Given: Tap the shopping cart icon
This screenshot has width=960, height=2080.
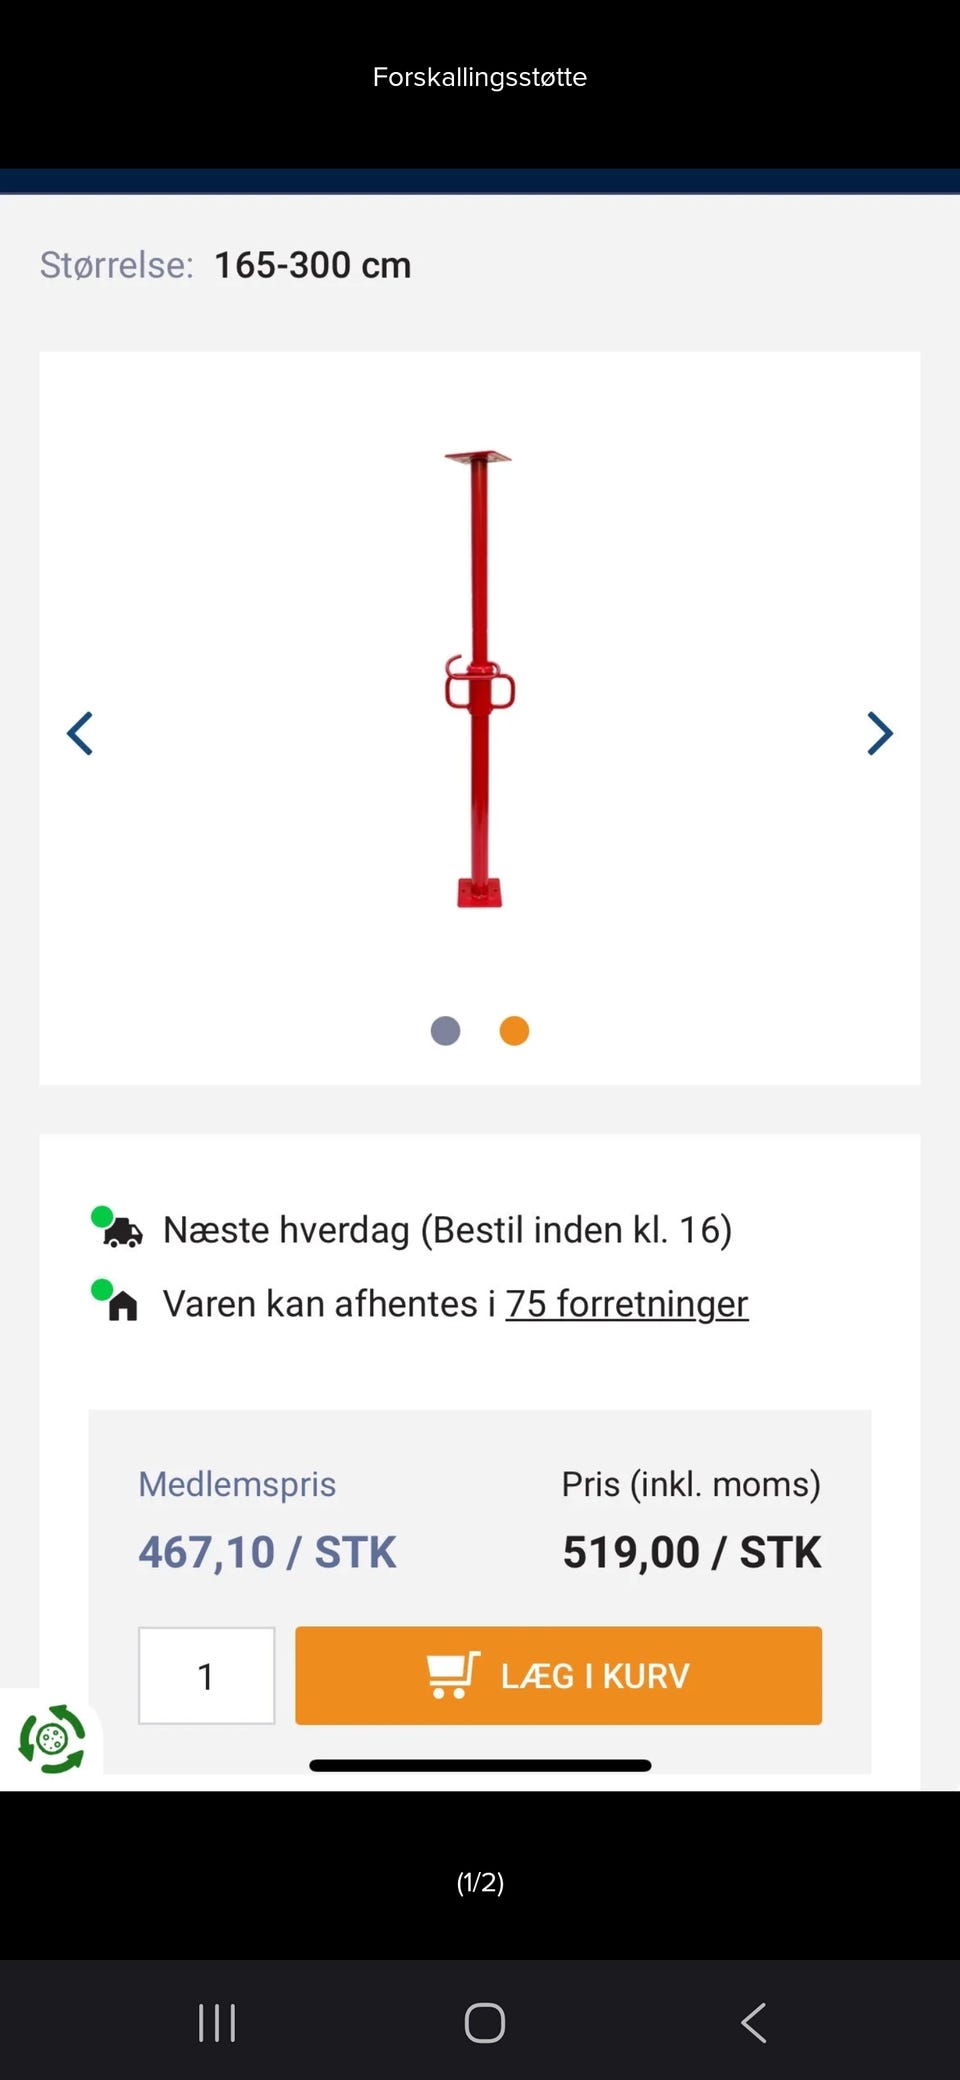Looking at the screenshot, I should 453,1675.
